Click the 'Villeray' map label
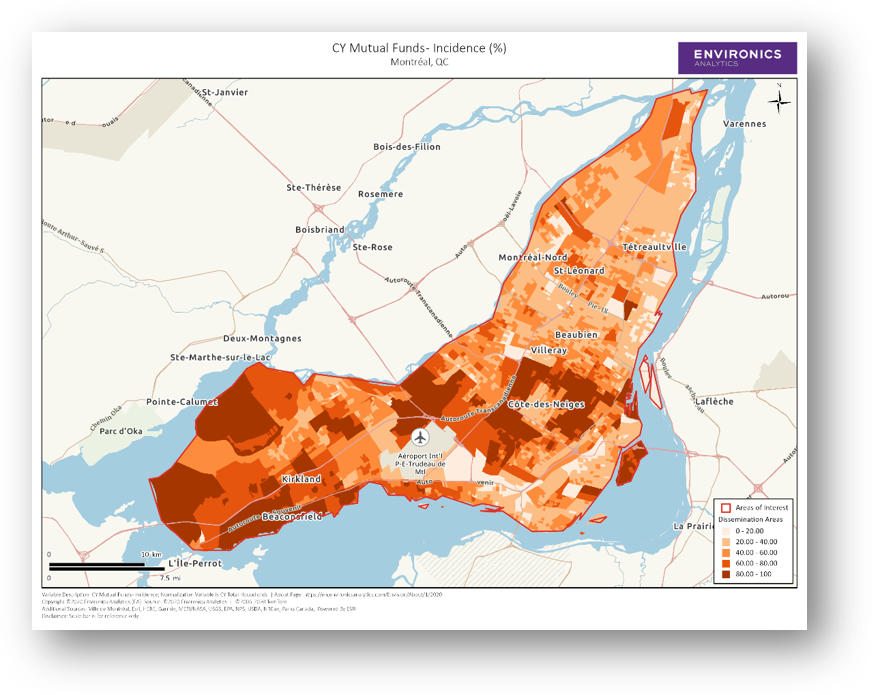Image resolution: width=872 pixels, height=695 pixels. pyautogui.click(x=549, y=350)
